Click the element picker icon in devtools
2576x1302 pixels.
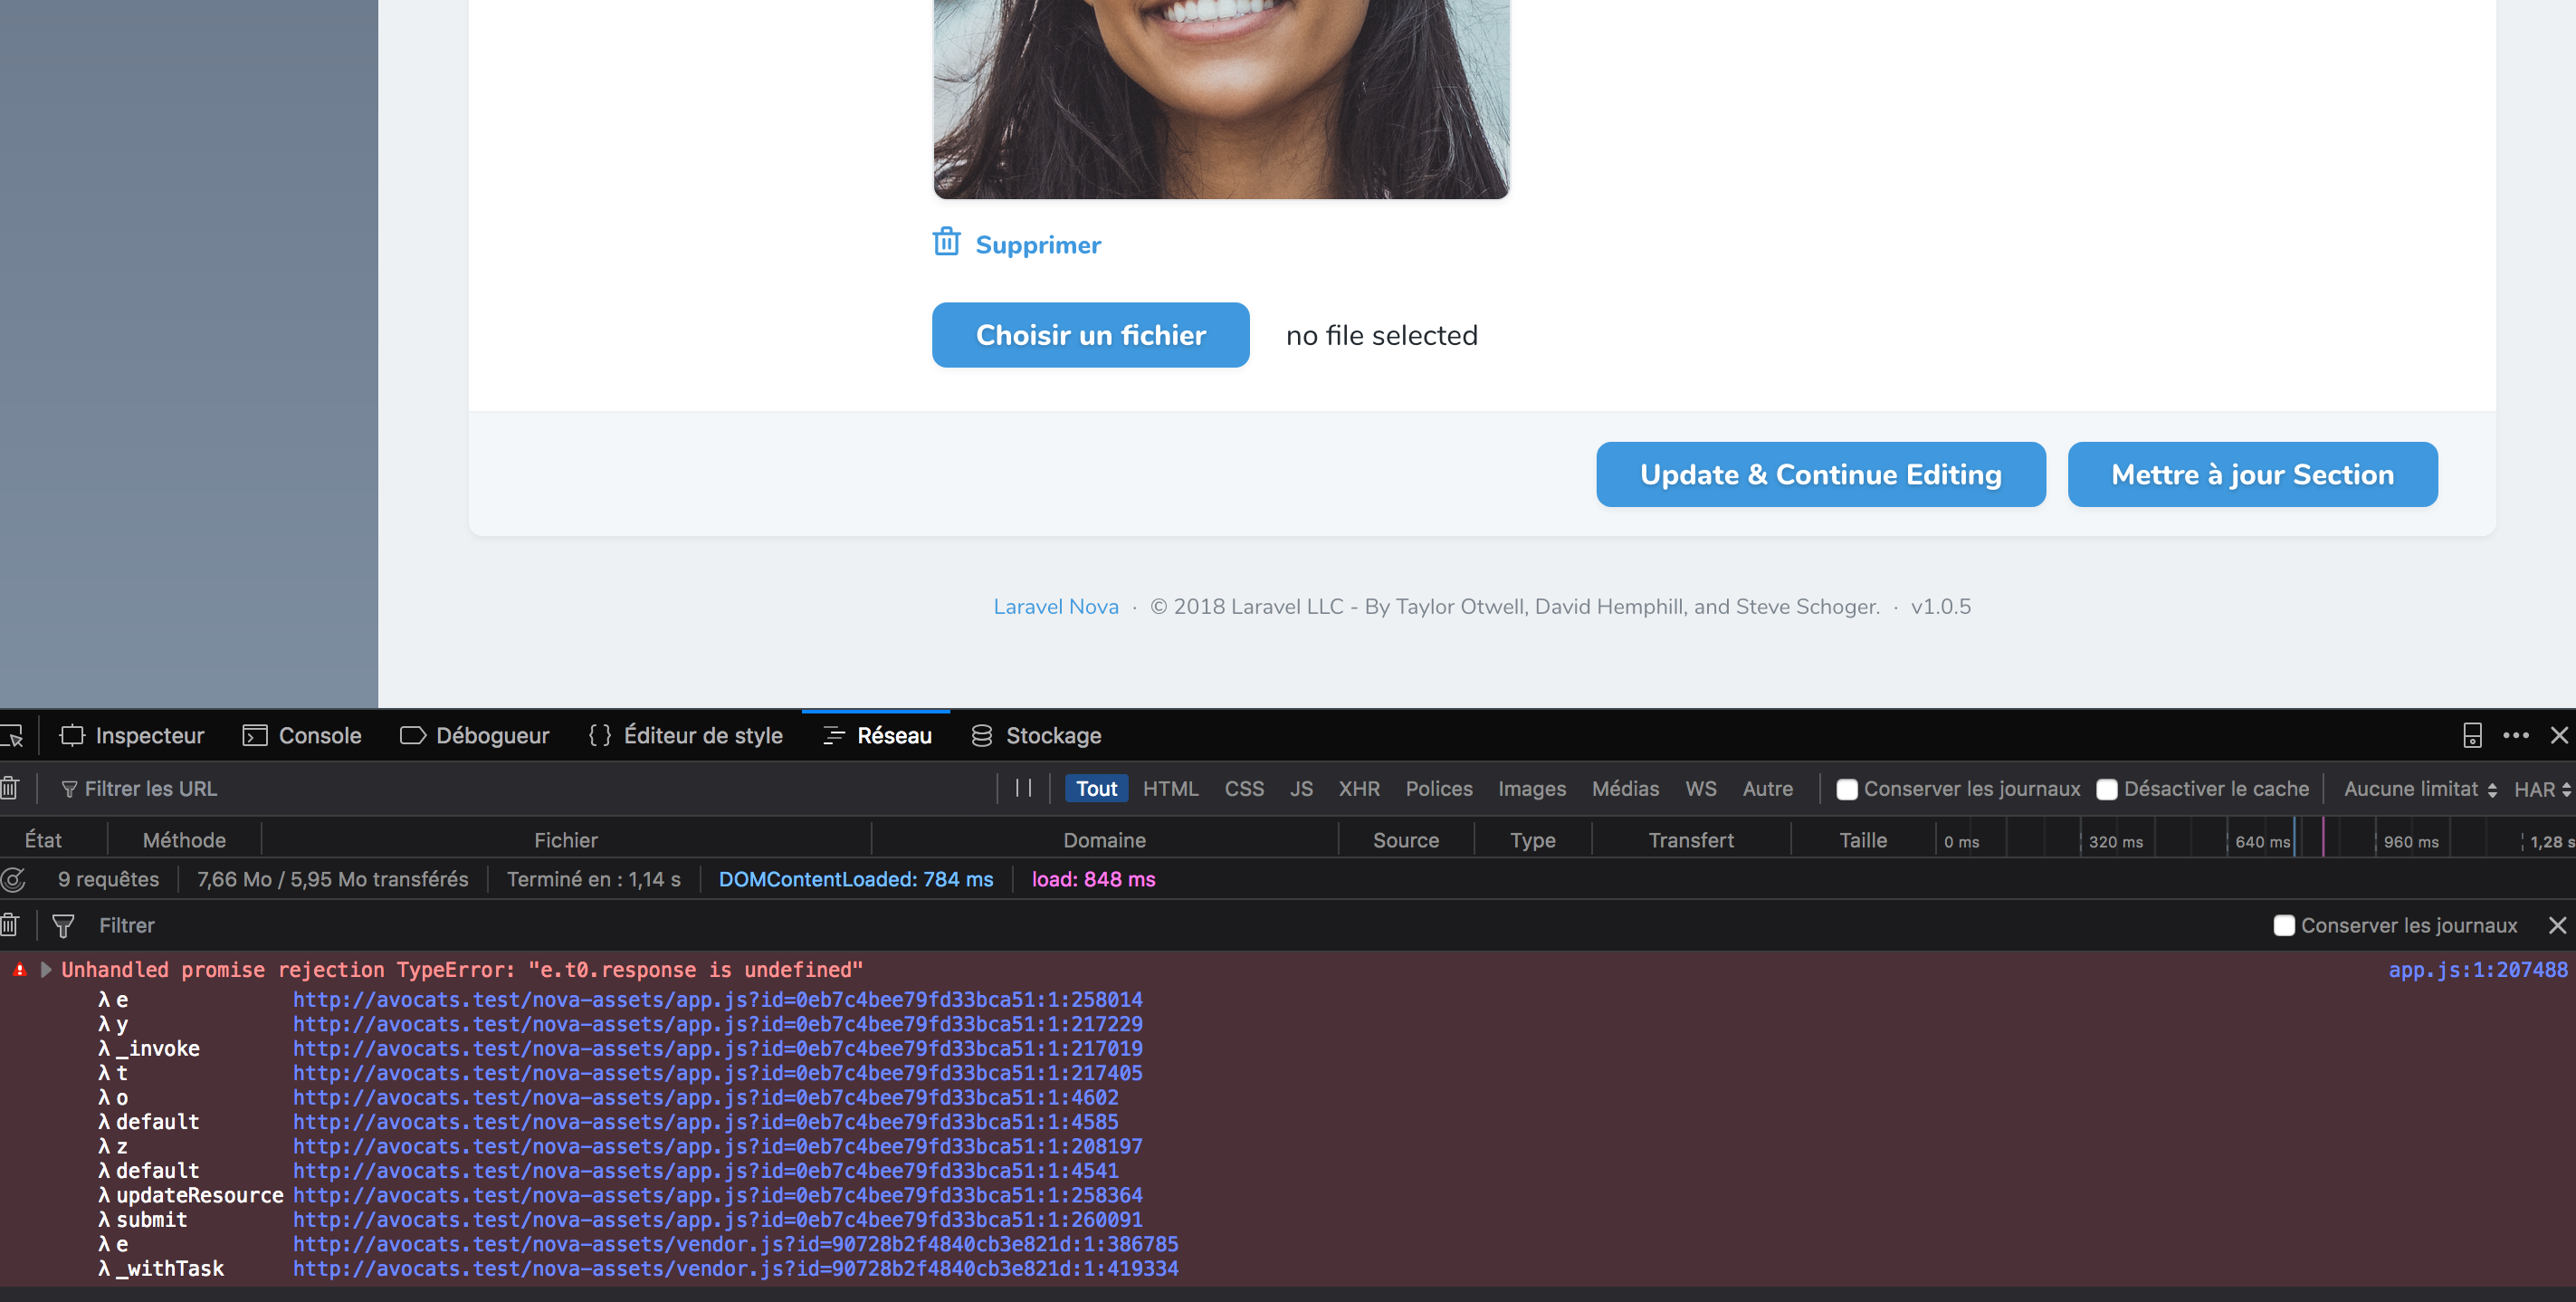coord(12,736)
